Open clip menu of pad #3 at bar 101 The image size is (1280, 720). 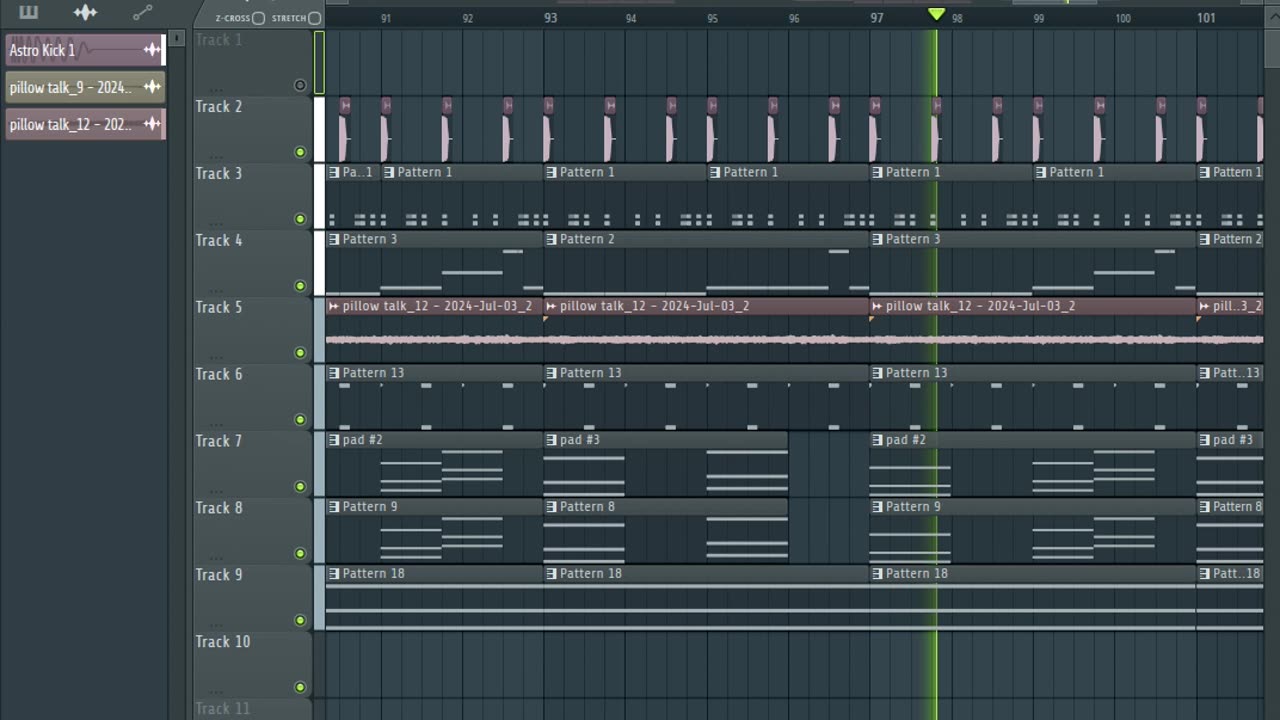click(x=1205, y=440)
